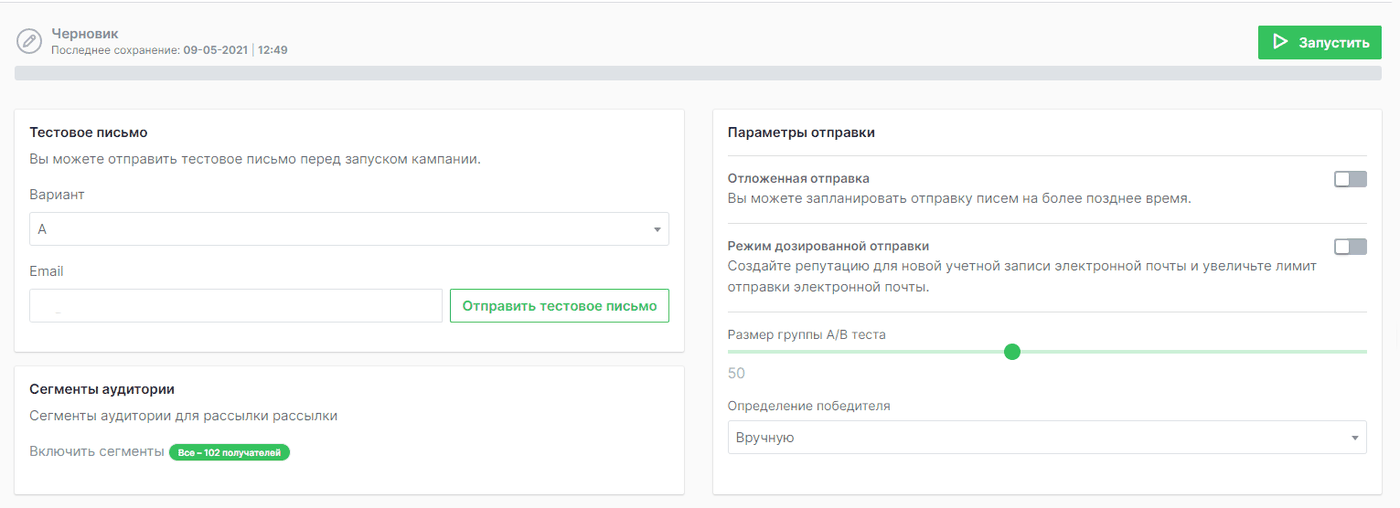Send test email with Отправить тестовое письмо
This screenshot has width=1400, height=508.
coord(560,306)
